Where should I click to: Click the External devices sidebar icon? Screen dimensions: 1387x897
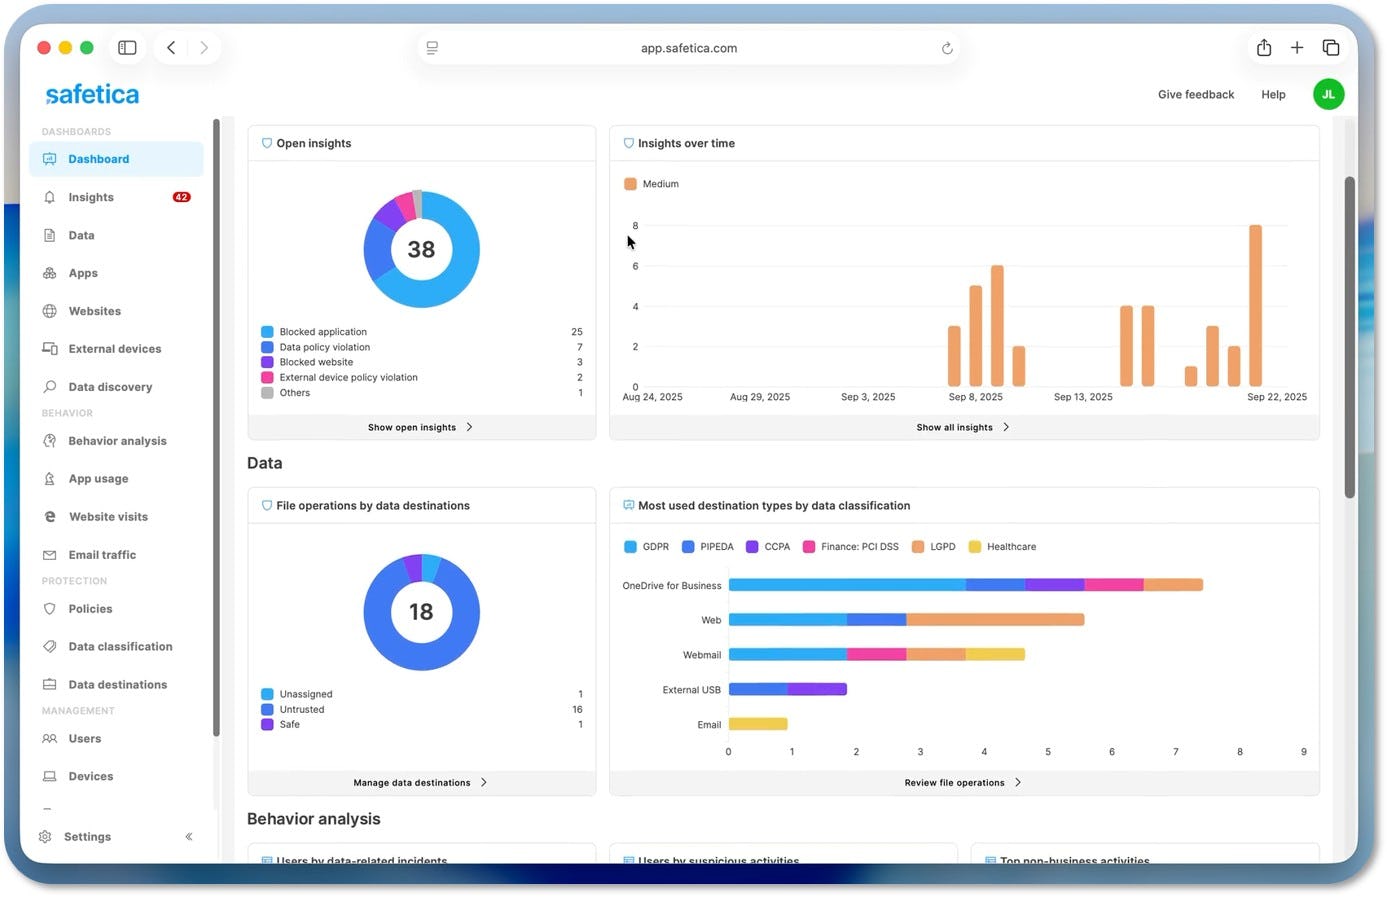pyautogui.click(x=50, y=348)
